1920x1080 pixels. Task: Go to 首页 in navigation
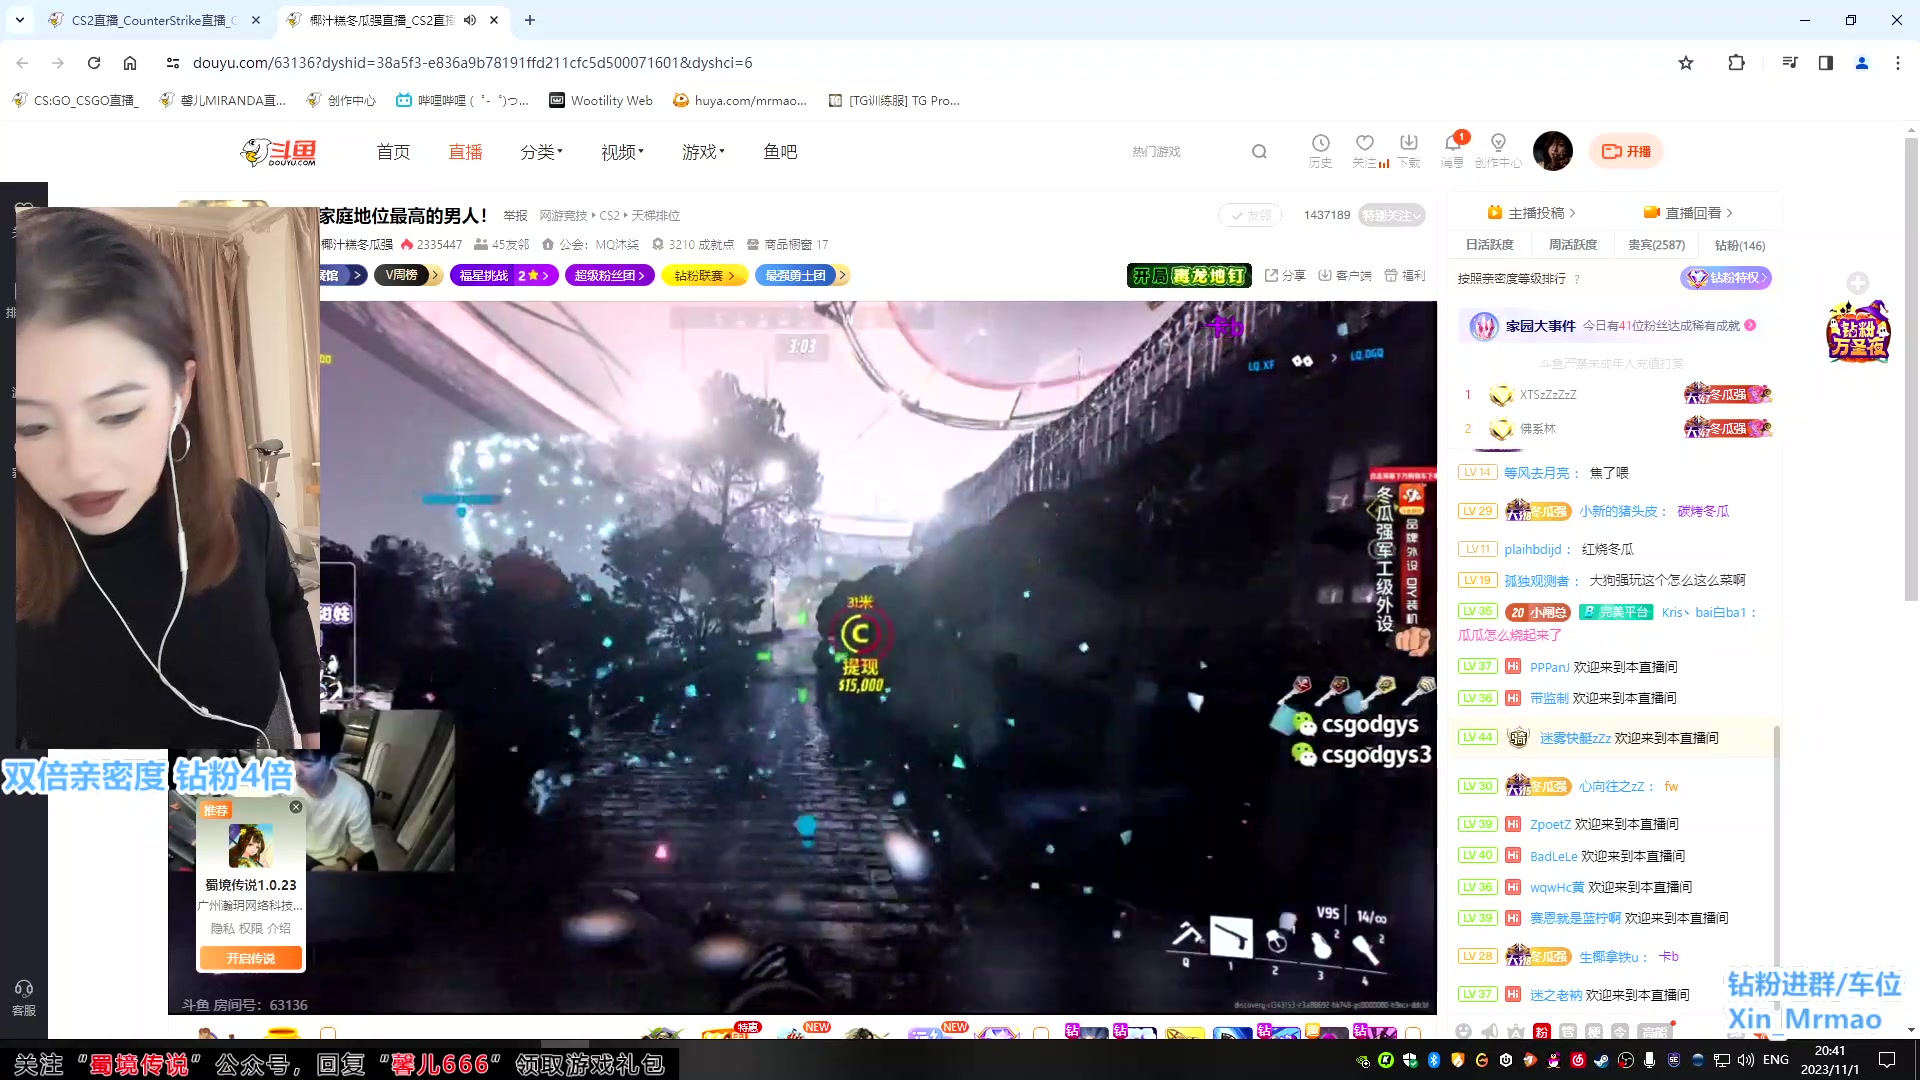(393, 152)
